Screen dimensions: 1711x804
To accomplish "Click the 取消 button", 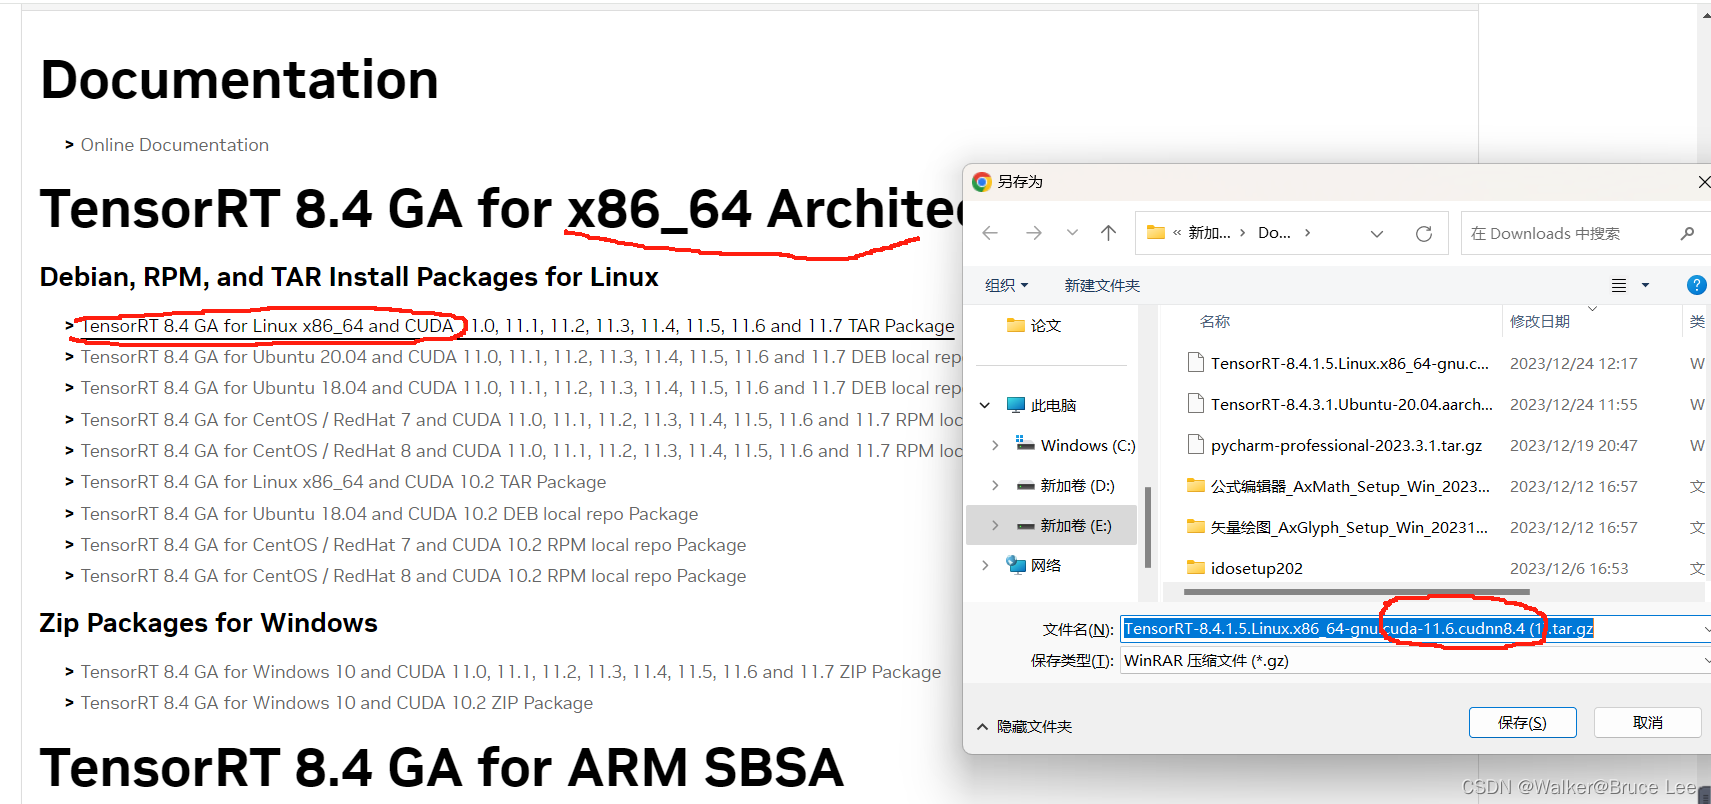I will pos(1647,722).
